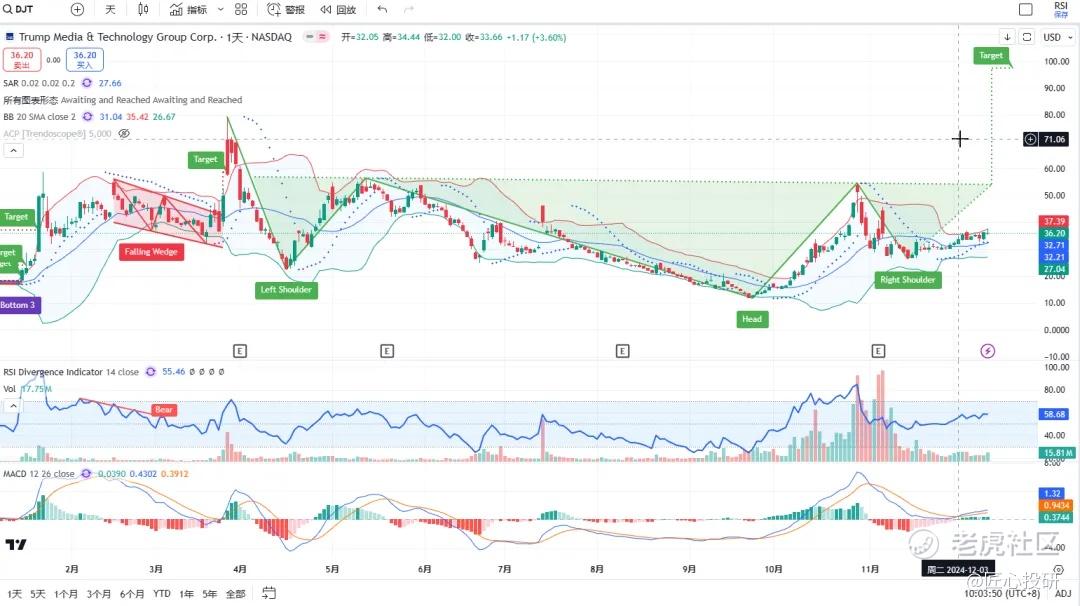The width and height of the screenshot is (1080, 606).
Task: Switch to the 5天 time range
Action: [x=38, y=594]
